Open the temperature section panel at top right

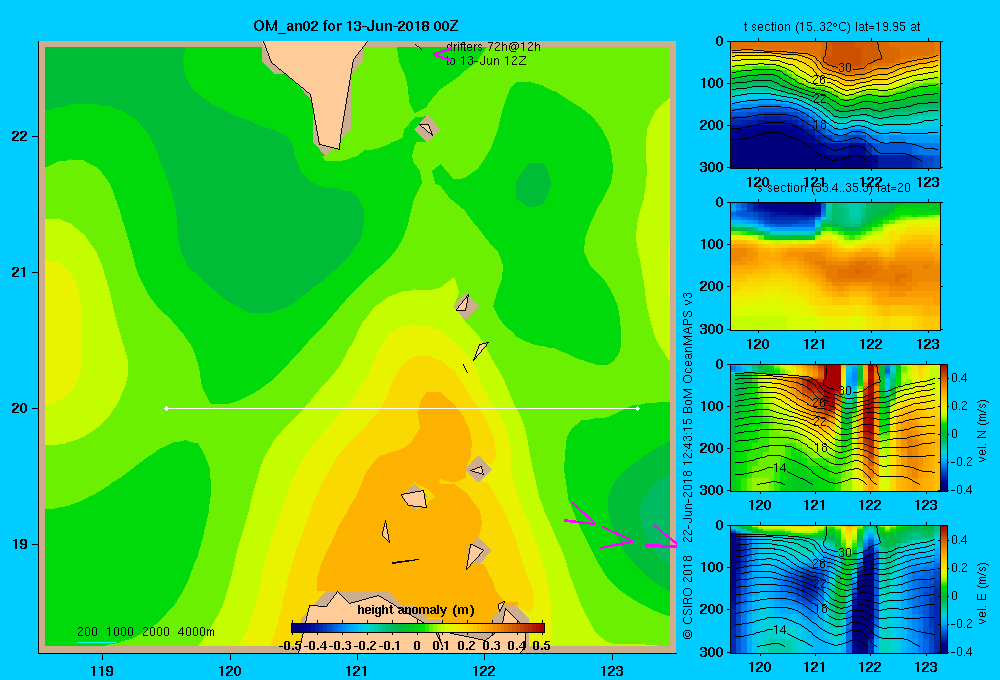(x=835, y=105)
